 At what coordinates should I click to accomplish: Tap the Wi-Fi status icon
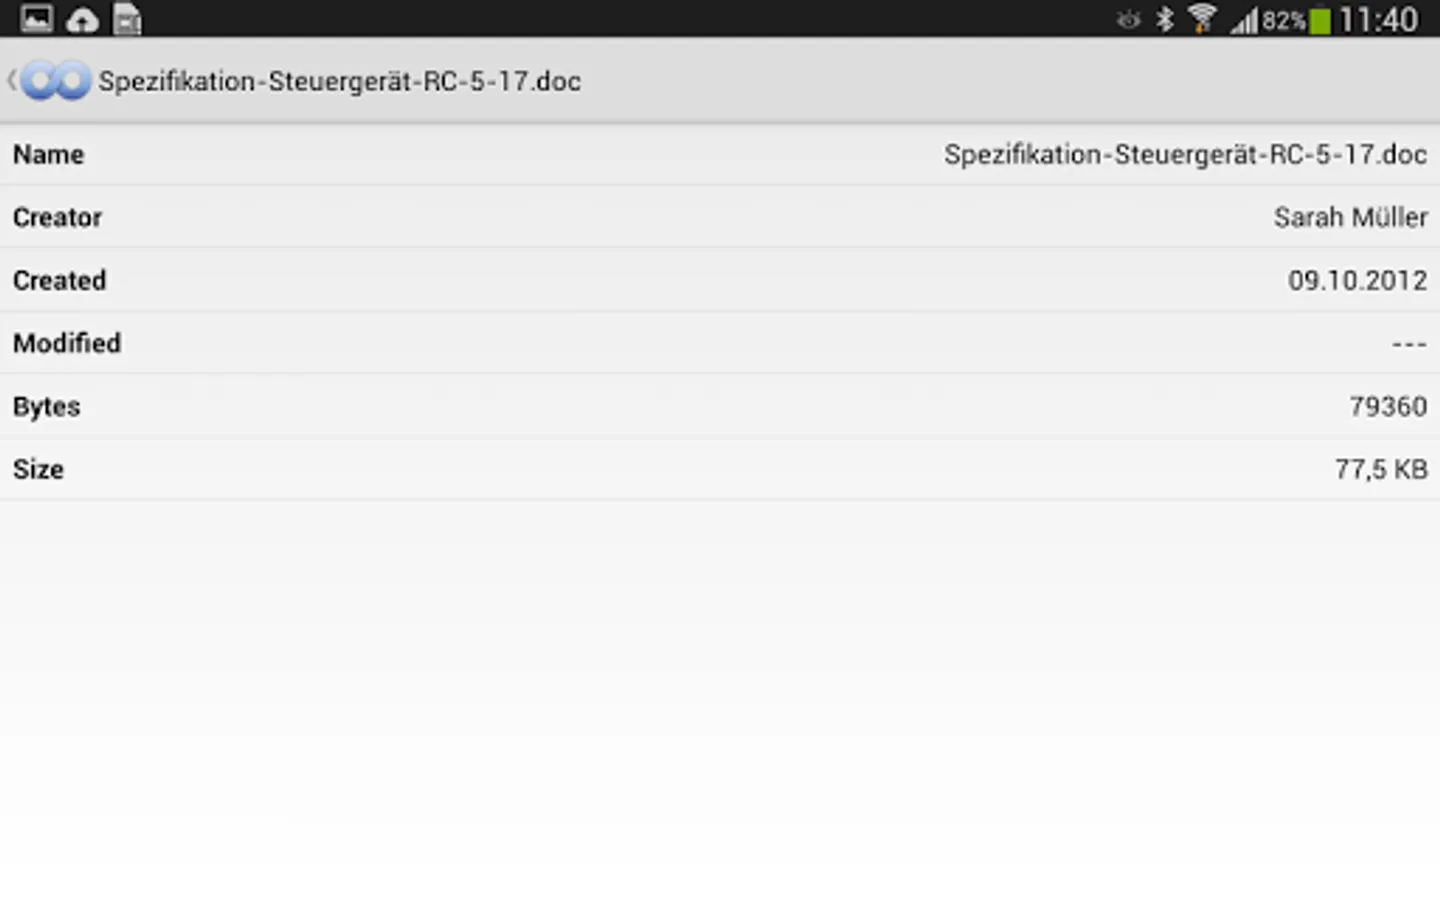click(x=1202, y=19)
